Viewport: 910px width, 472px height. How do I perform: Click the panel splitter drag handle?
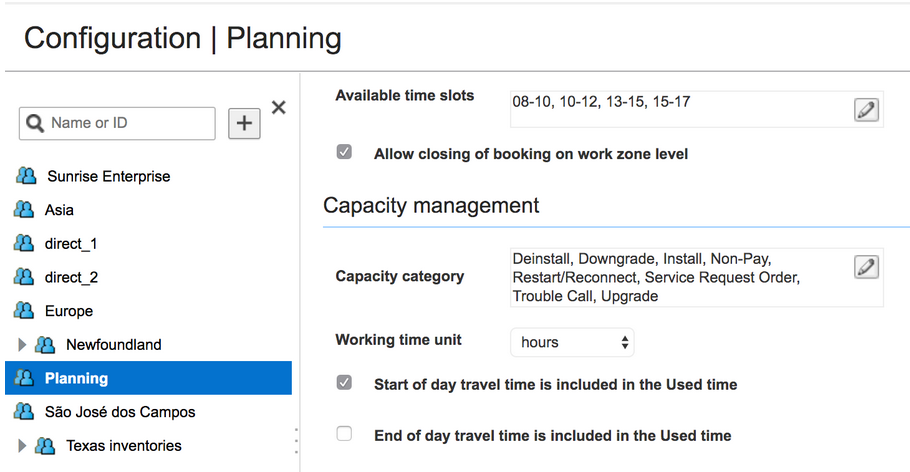296,440
